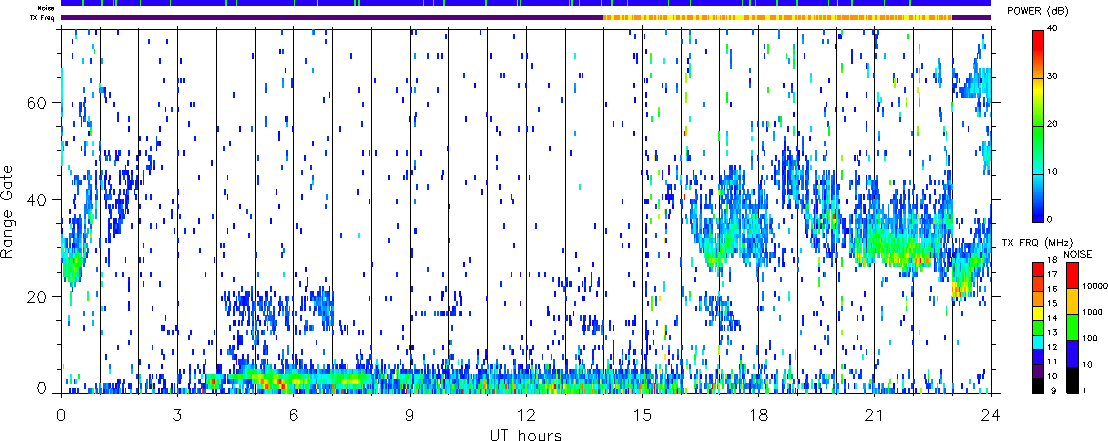Viewport: 1108px width, 441px height.
Task: Click the purple portion of the TX Freq bar
Action: pos(332,17)
